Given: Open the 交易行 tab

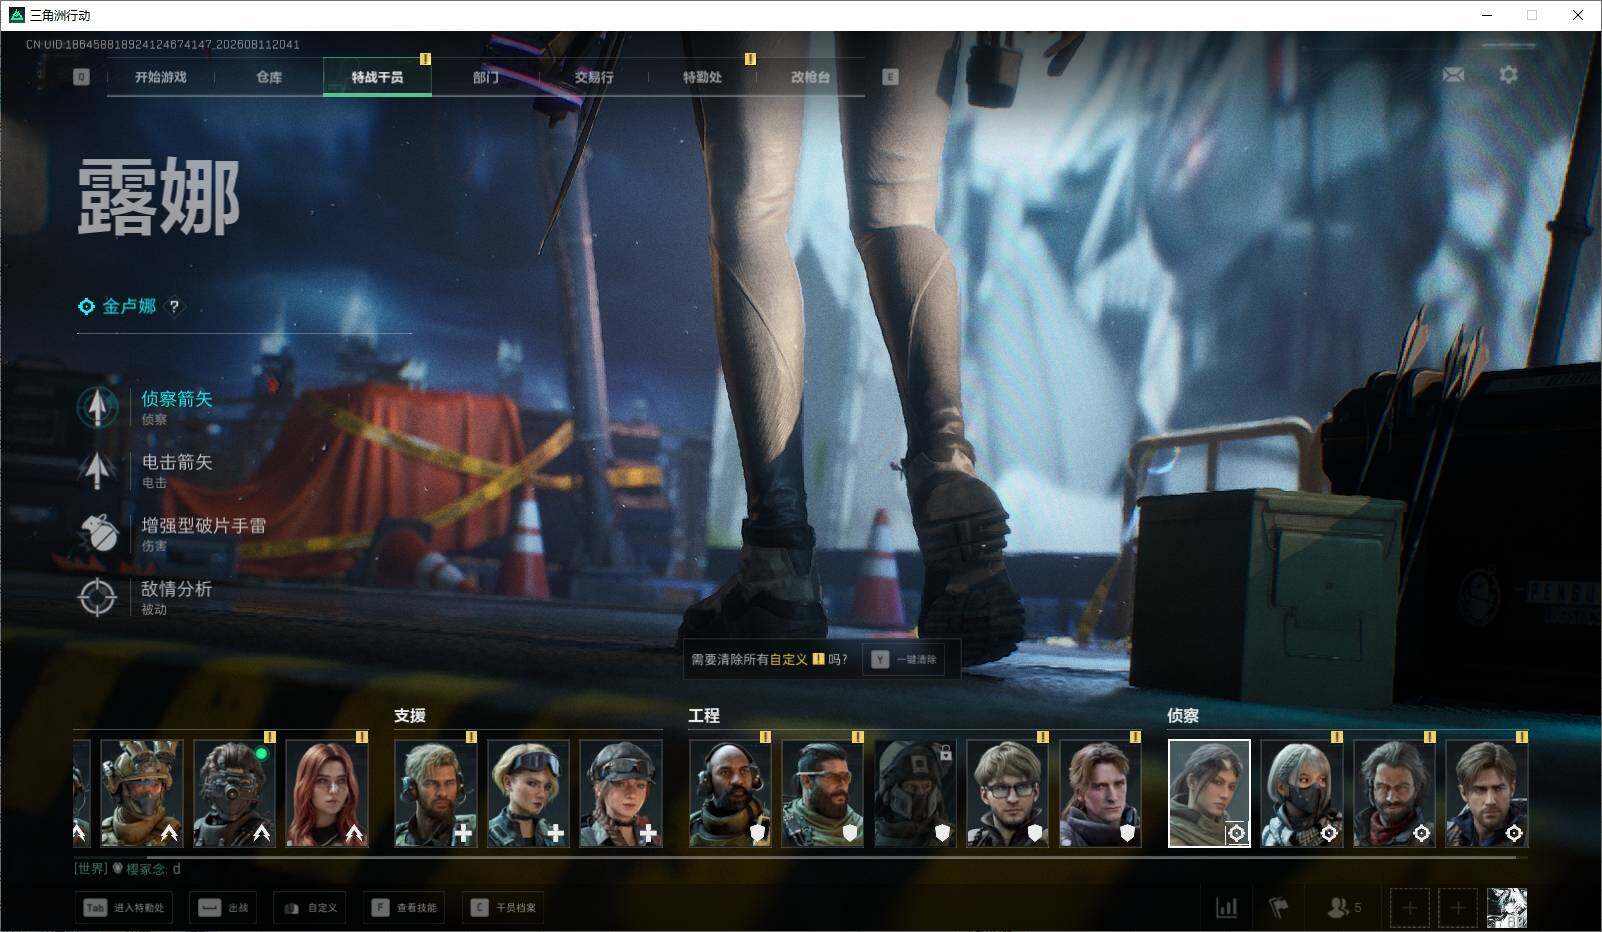Looking at the screenshot, I should click(x=594, y=77).
